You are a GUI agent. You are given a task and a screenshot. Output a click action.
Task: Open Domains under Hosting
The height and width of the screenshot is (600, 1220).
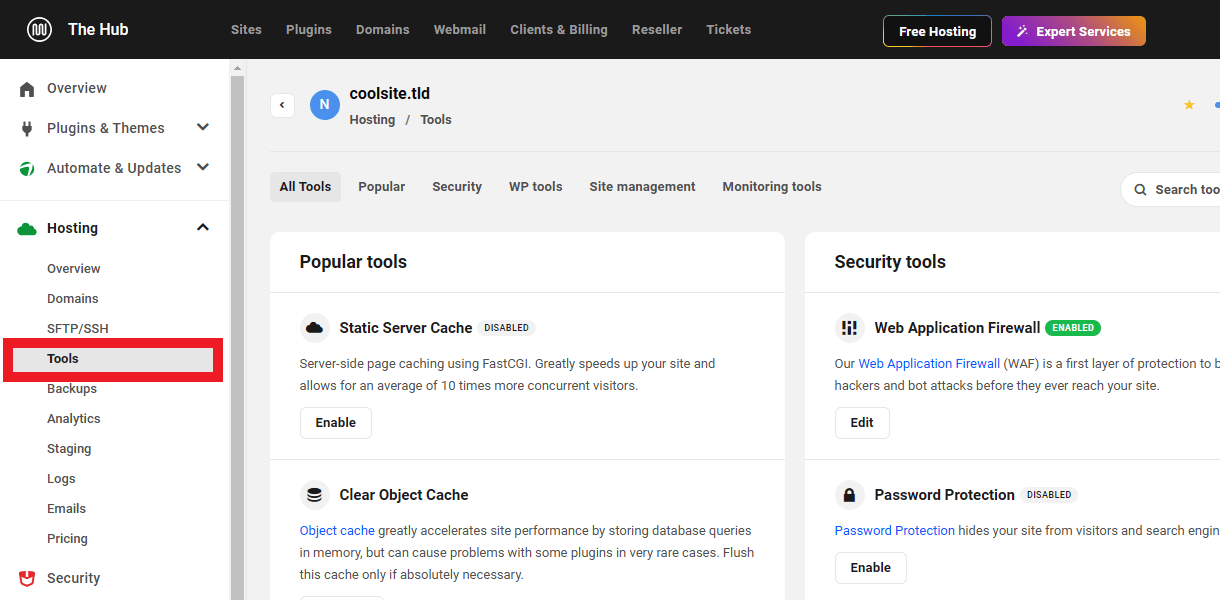pos(73,299)
